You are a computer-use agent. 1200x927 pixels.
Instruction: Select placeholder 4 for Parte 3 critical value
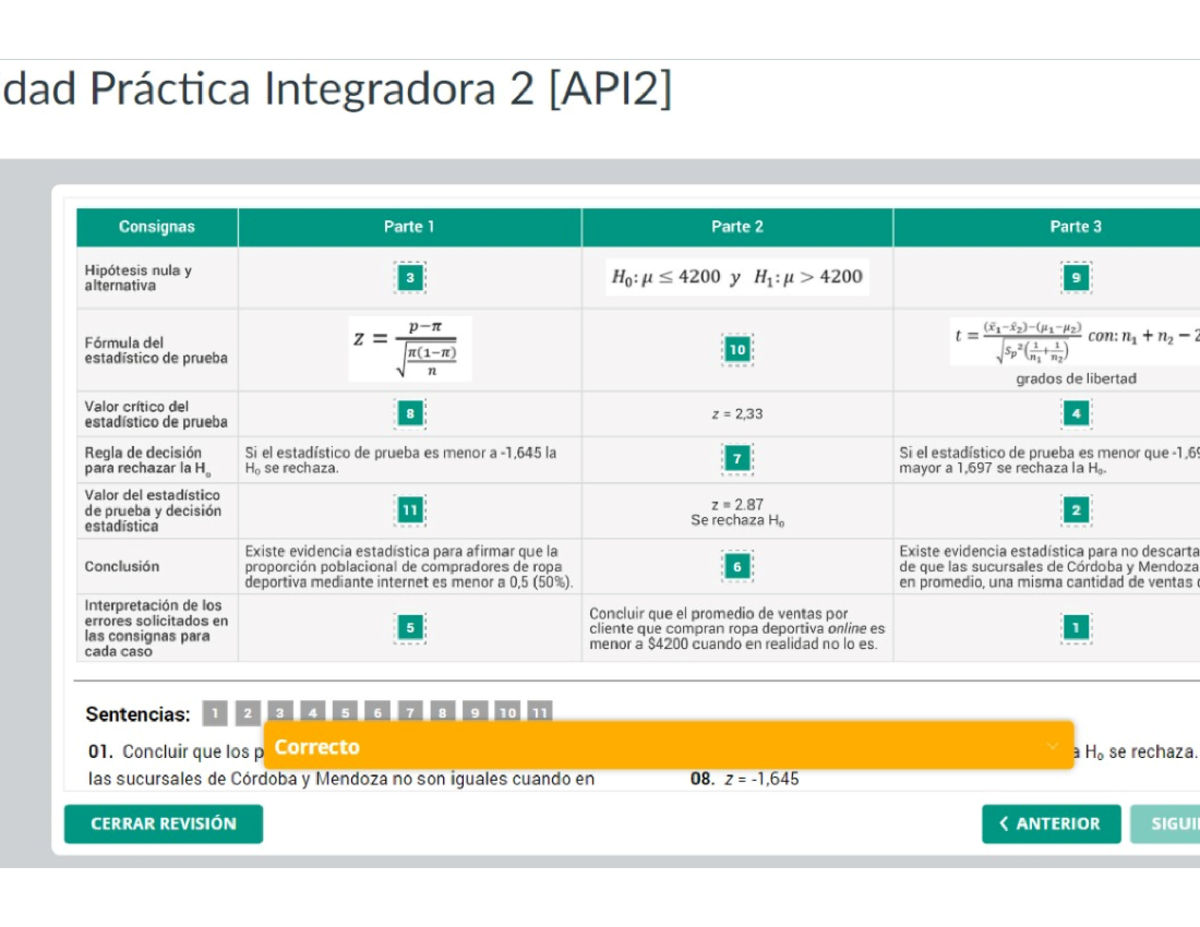tap(1076, 412)
